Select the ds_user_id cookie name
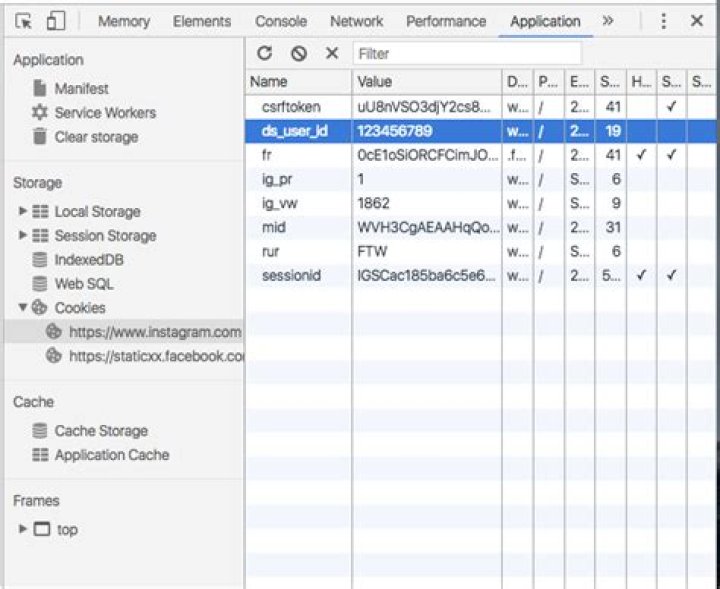This screenshot has width=720, height=589. click(x=294, y=131)
